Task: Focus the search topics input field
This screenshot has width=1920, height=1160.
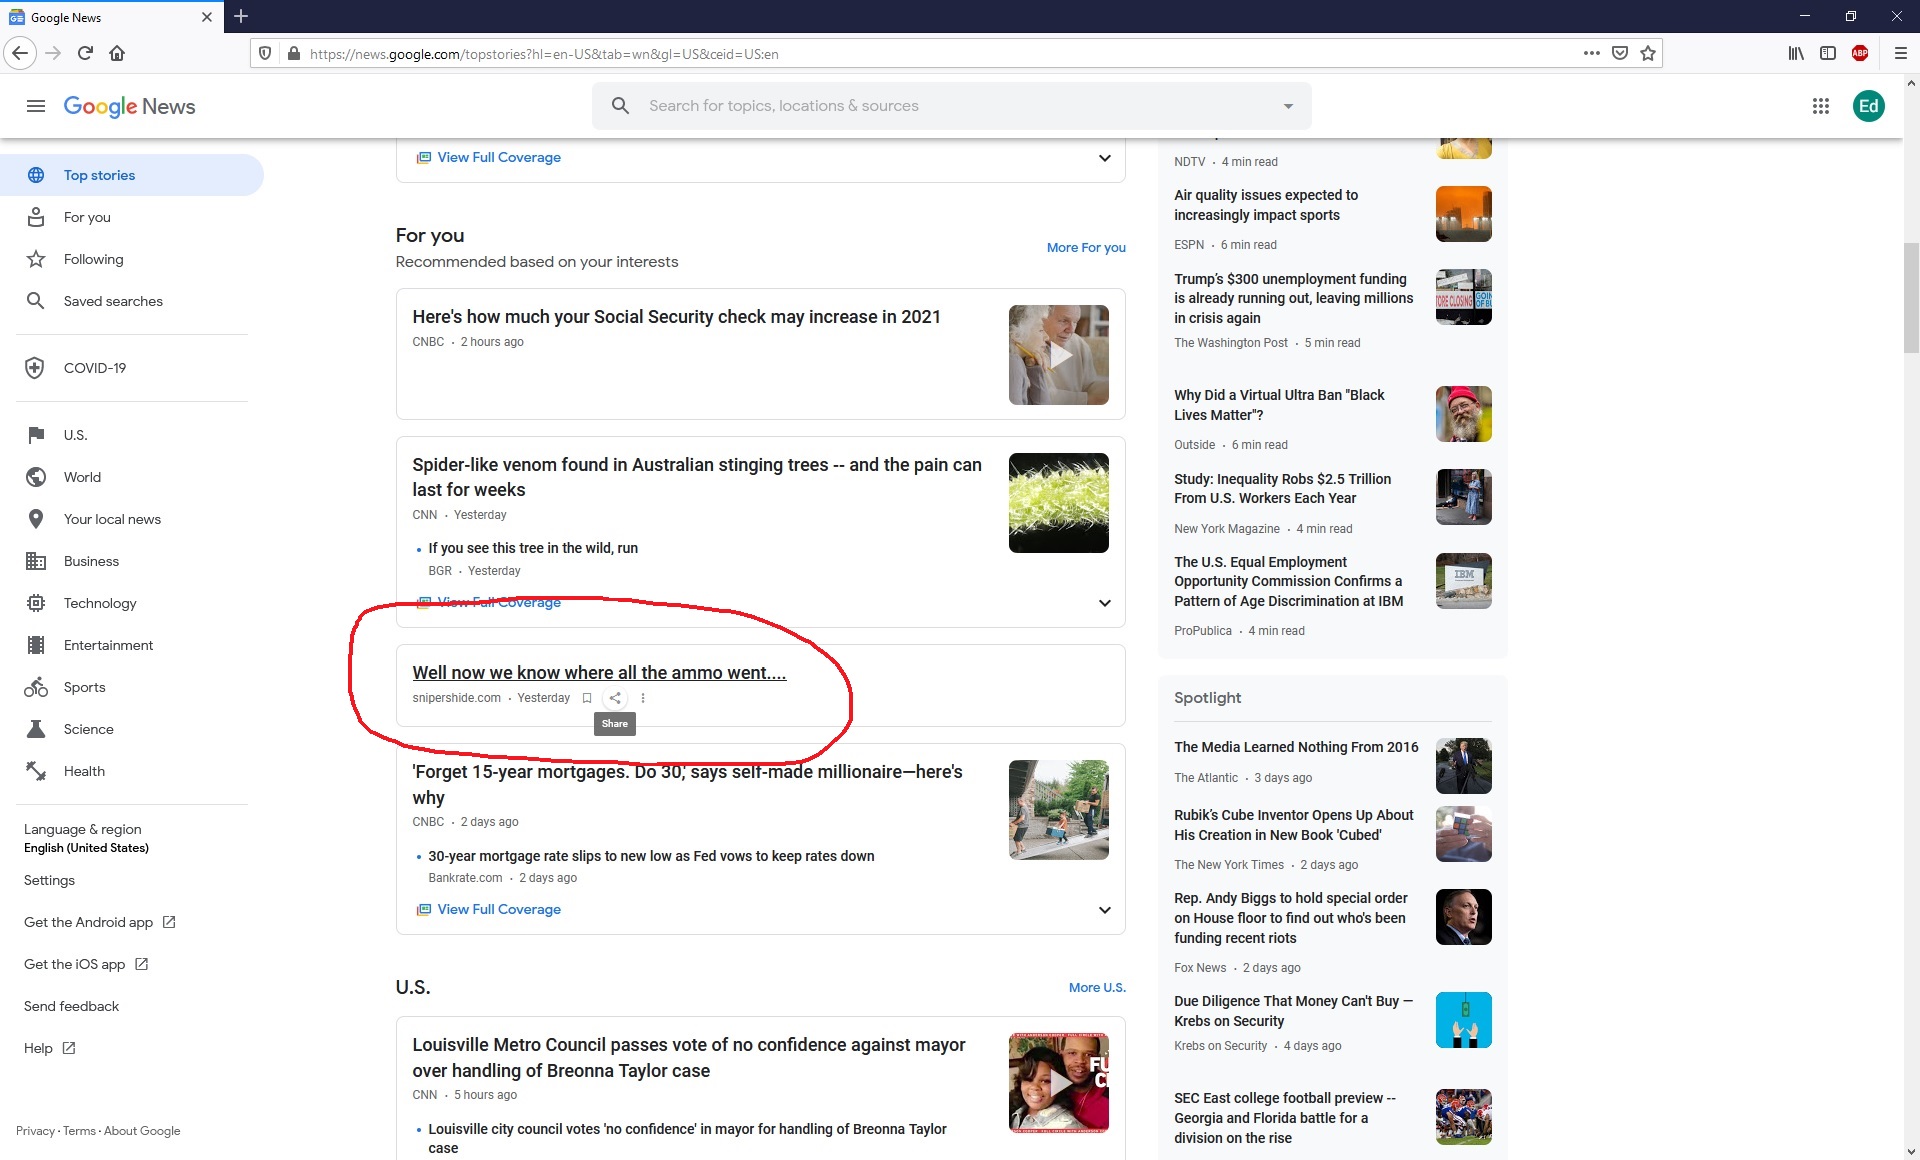Action: pyautogui.click(x=952, y=106)
